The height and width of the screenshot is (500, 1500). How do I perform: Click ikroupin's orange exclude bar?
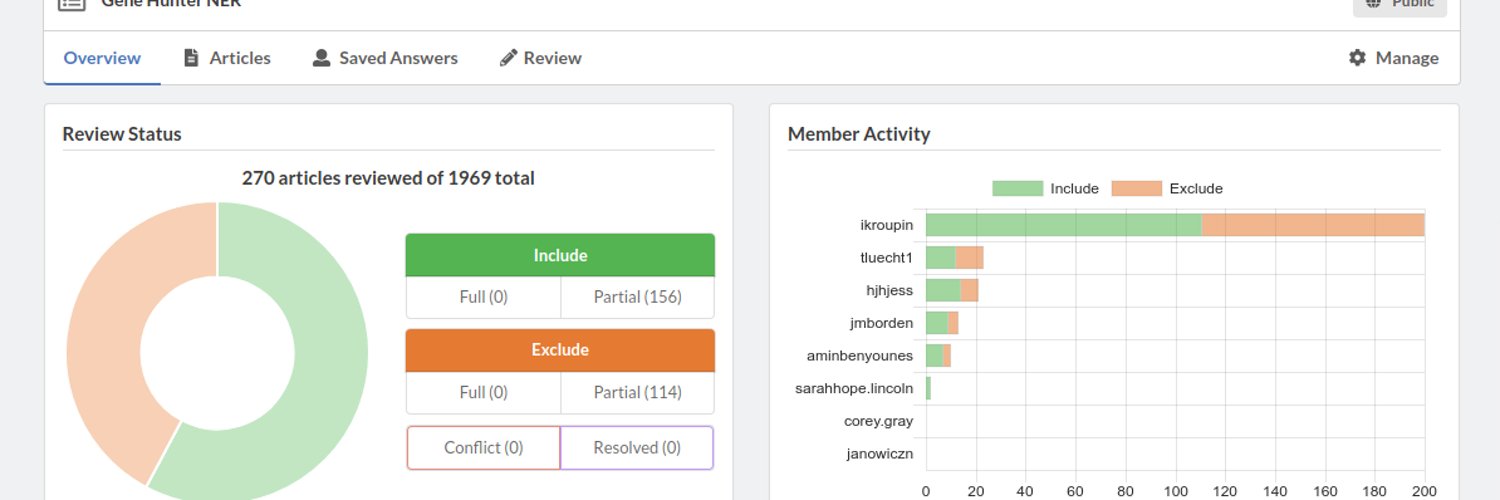[1313, 225]
